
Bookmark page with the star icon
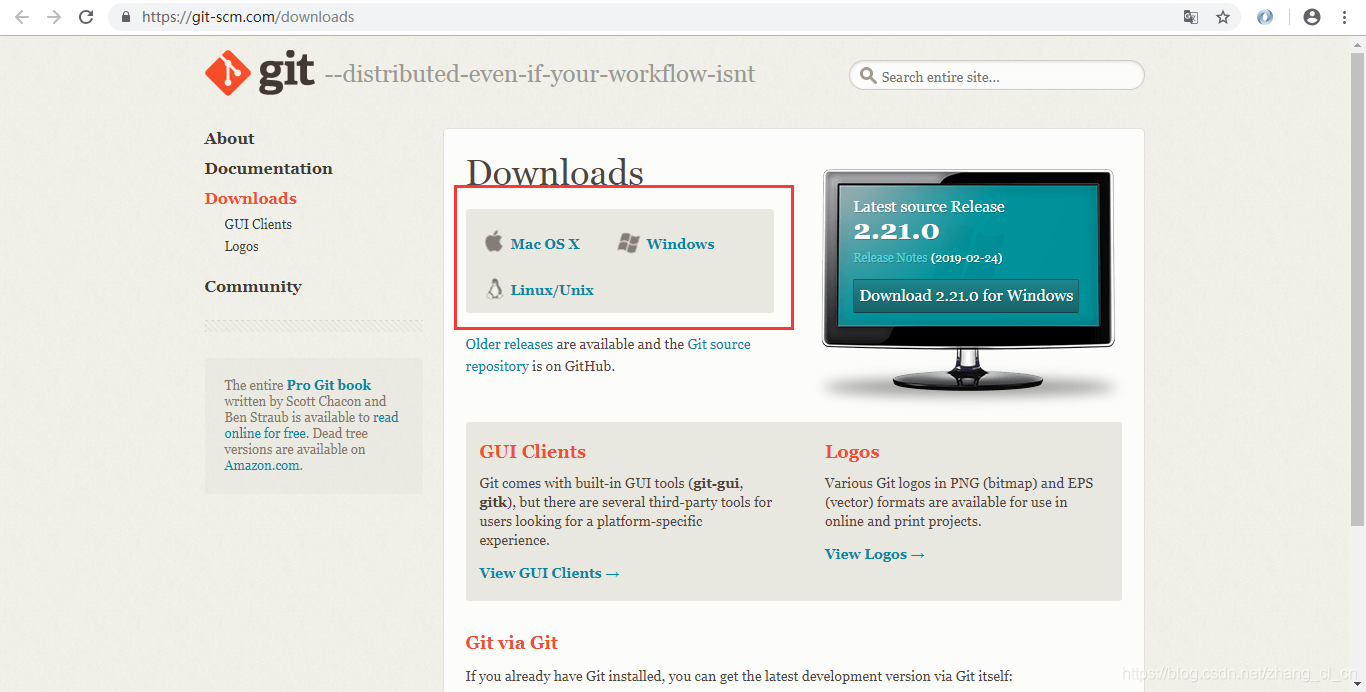1222,17
